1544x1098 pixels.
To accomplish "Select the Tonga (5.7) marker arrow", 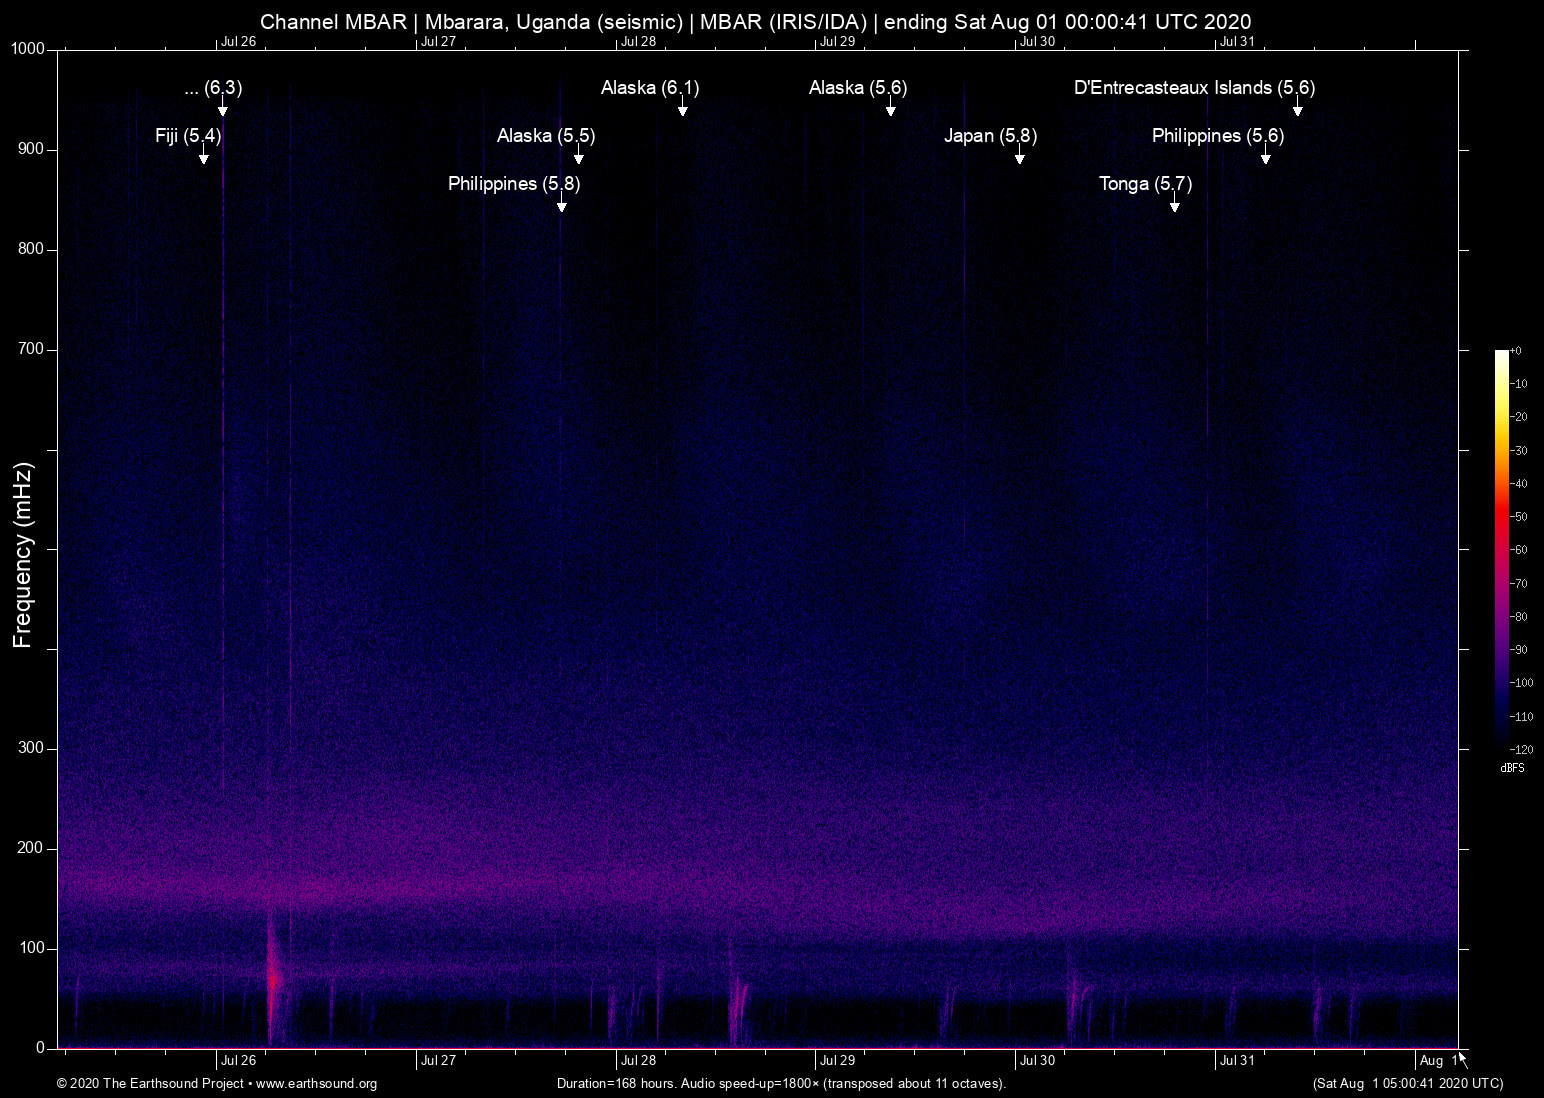I will [1175, 203].
